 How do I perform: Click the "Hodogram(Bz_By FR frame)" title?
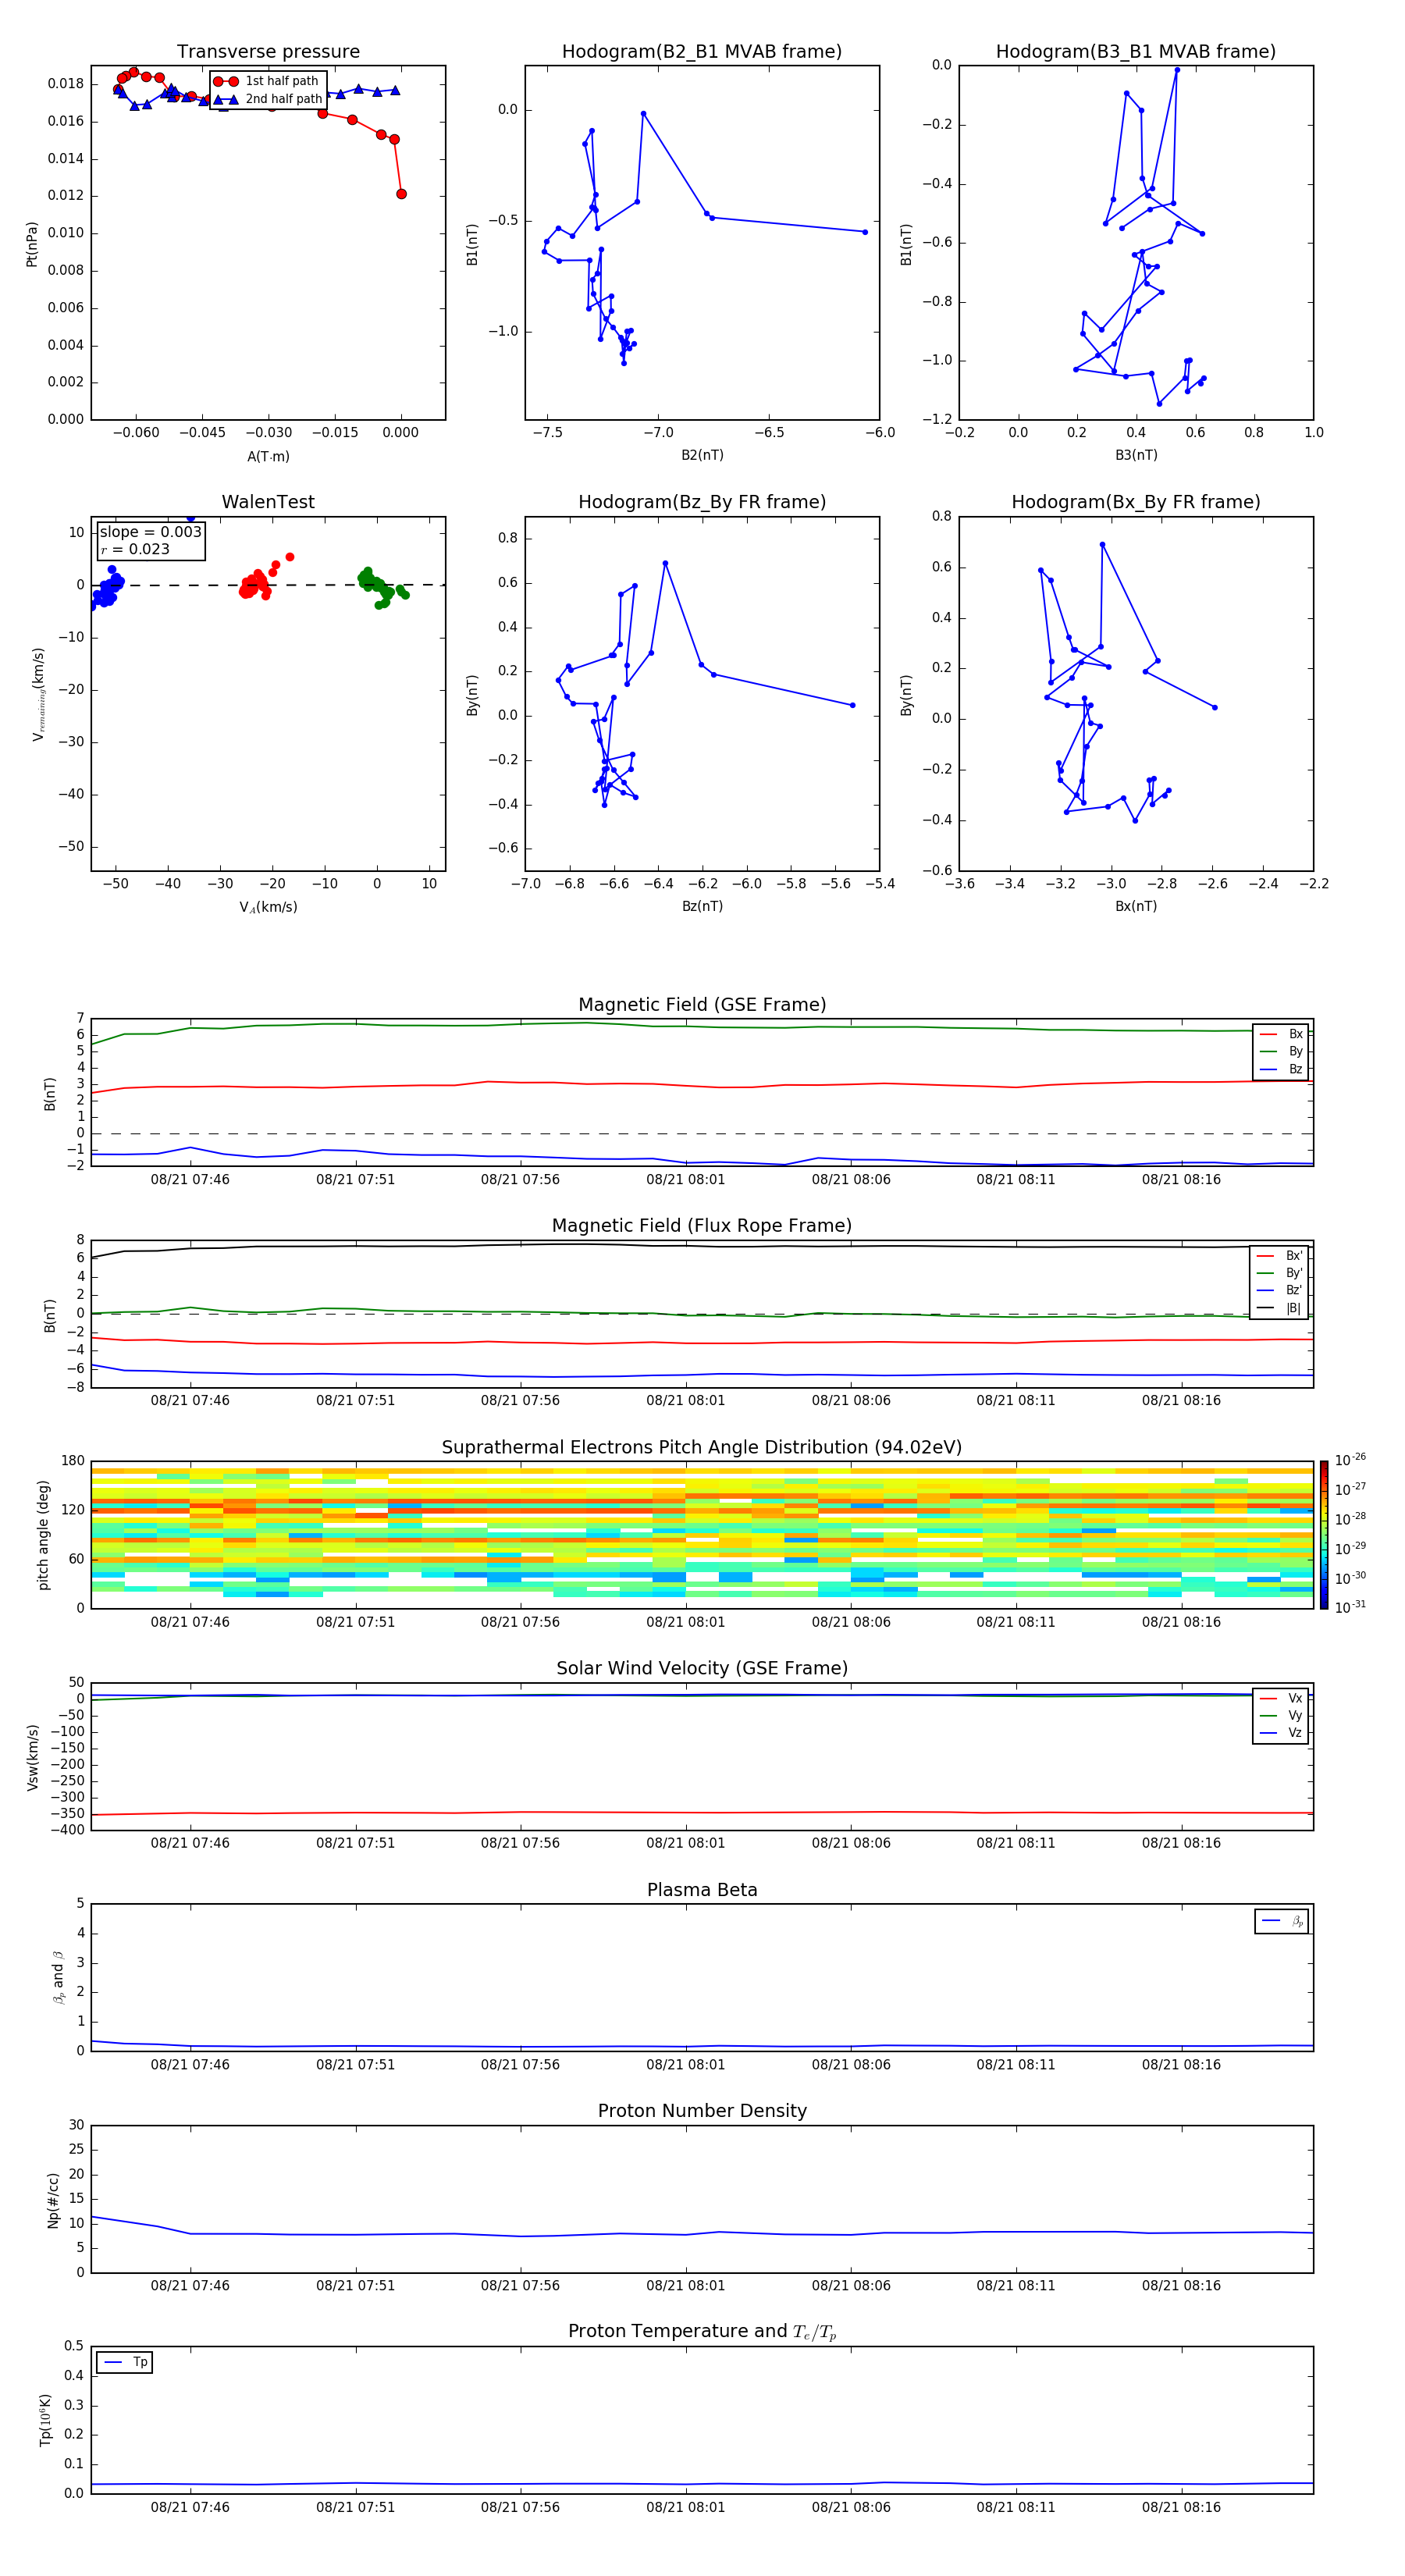(x=702, y=502)
